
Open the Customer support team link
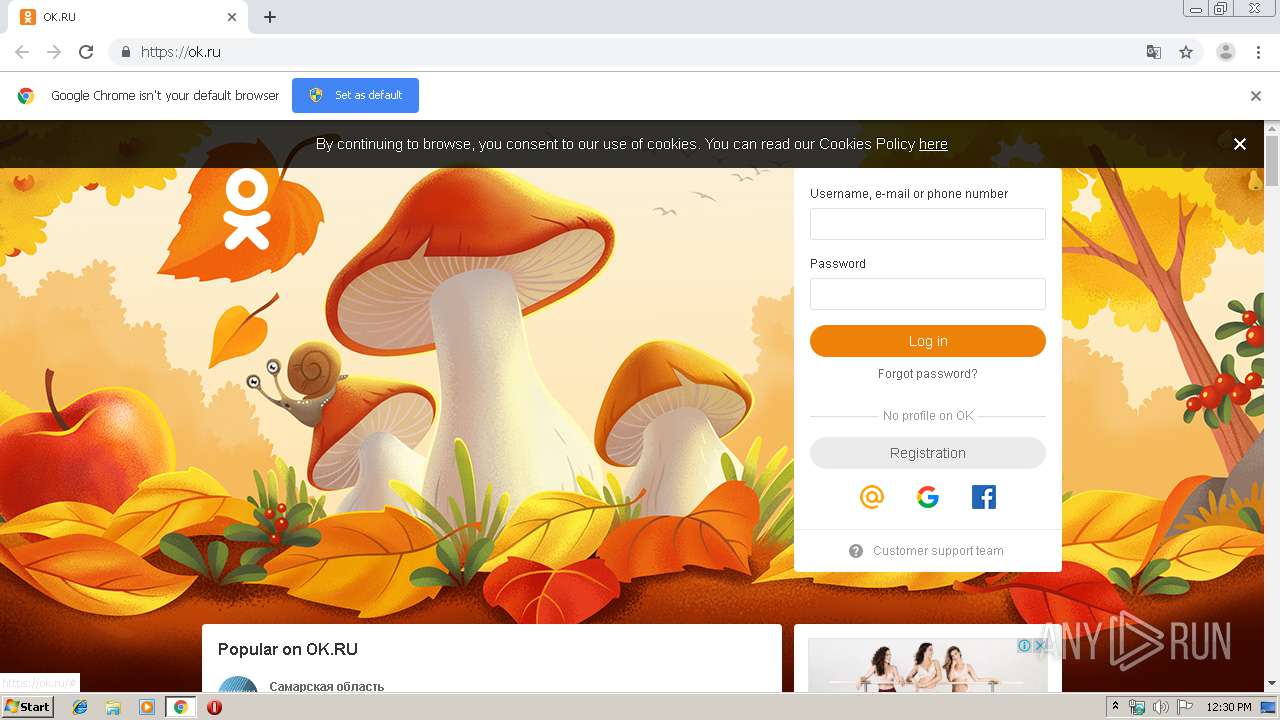pos(938,551)
